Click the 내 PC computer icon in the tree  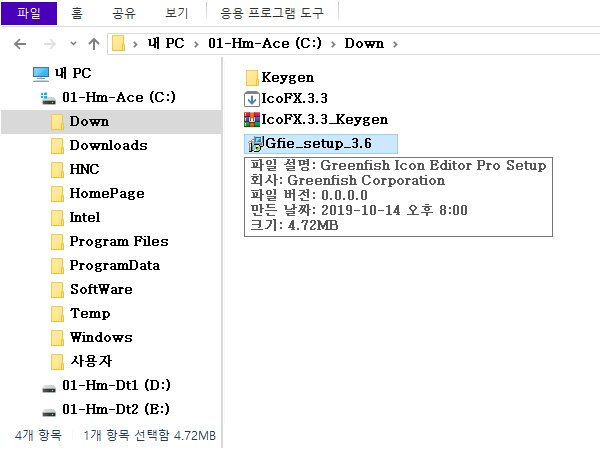pos(41,74)
